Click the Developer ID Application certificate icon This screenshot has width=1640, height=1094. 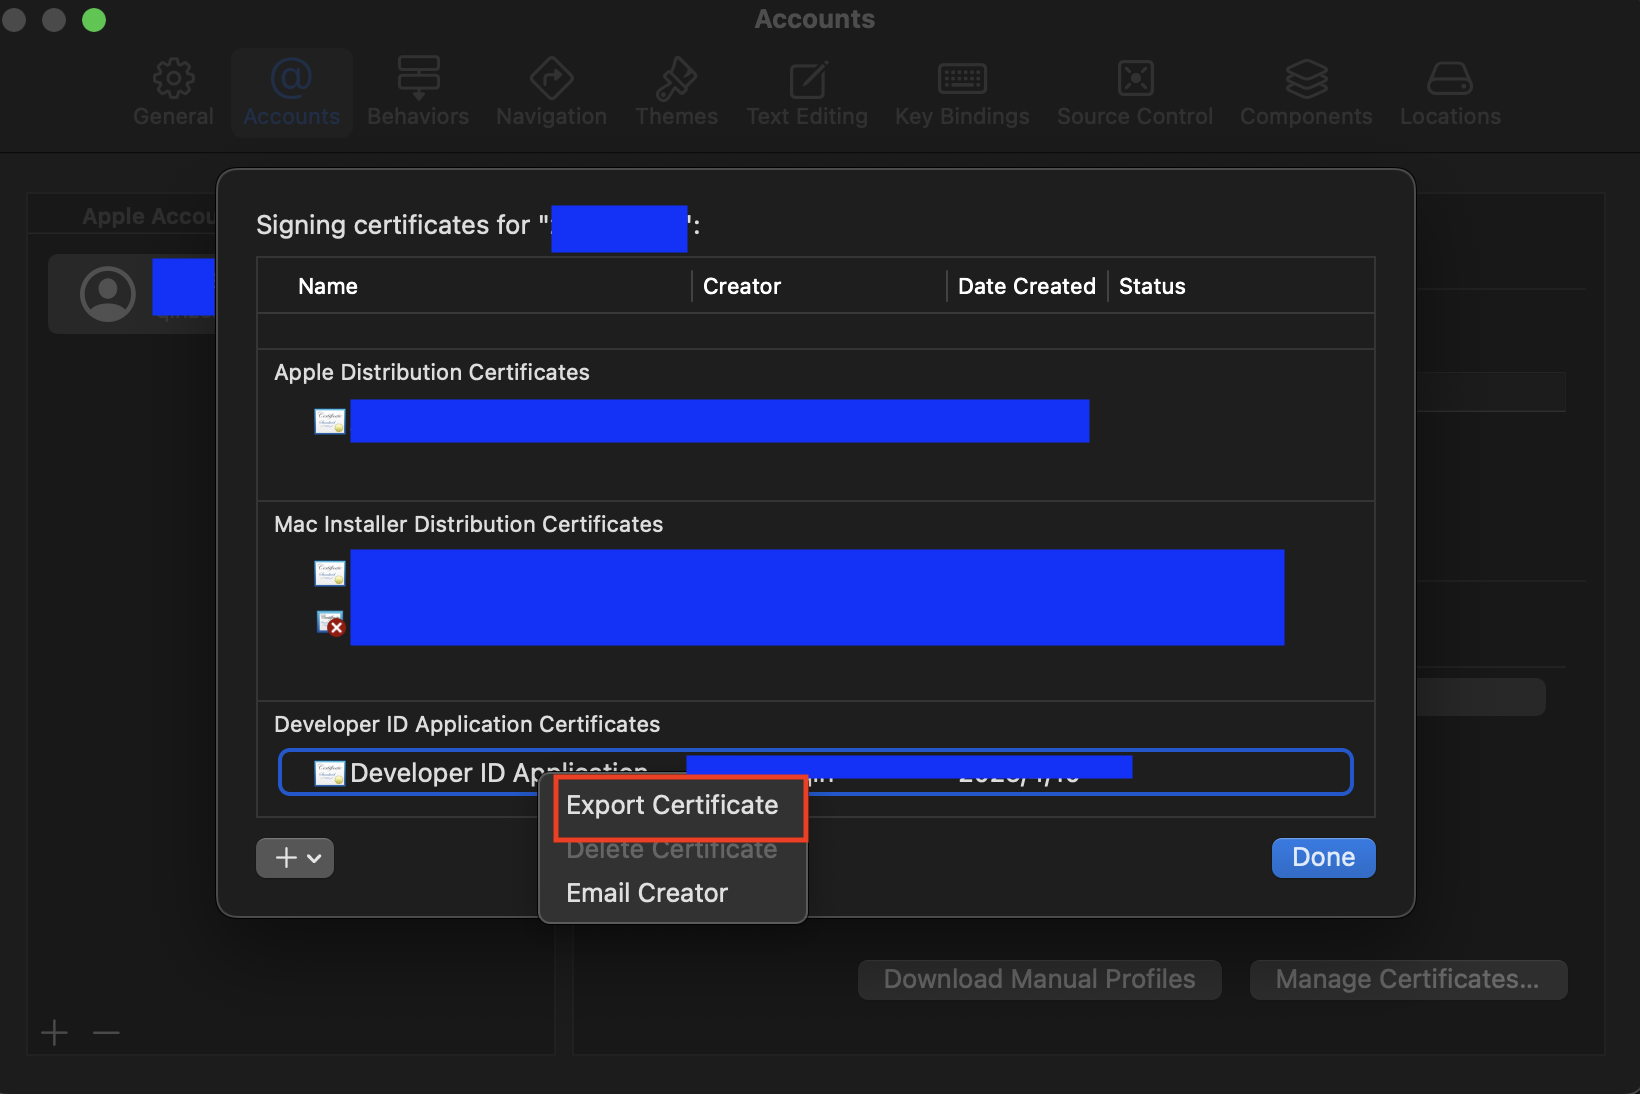tap(330, 773)
